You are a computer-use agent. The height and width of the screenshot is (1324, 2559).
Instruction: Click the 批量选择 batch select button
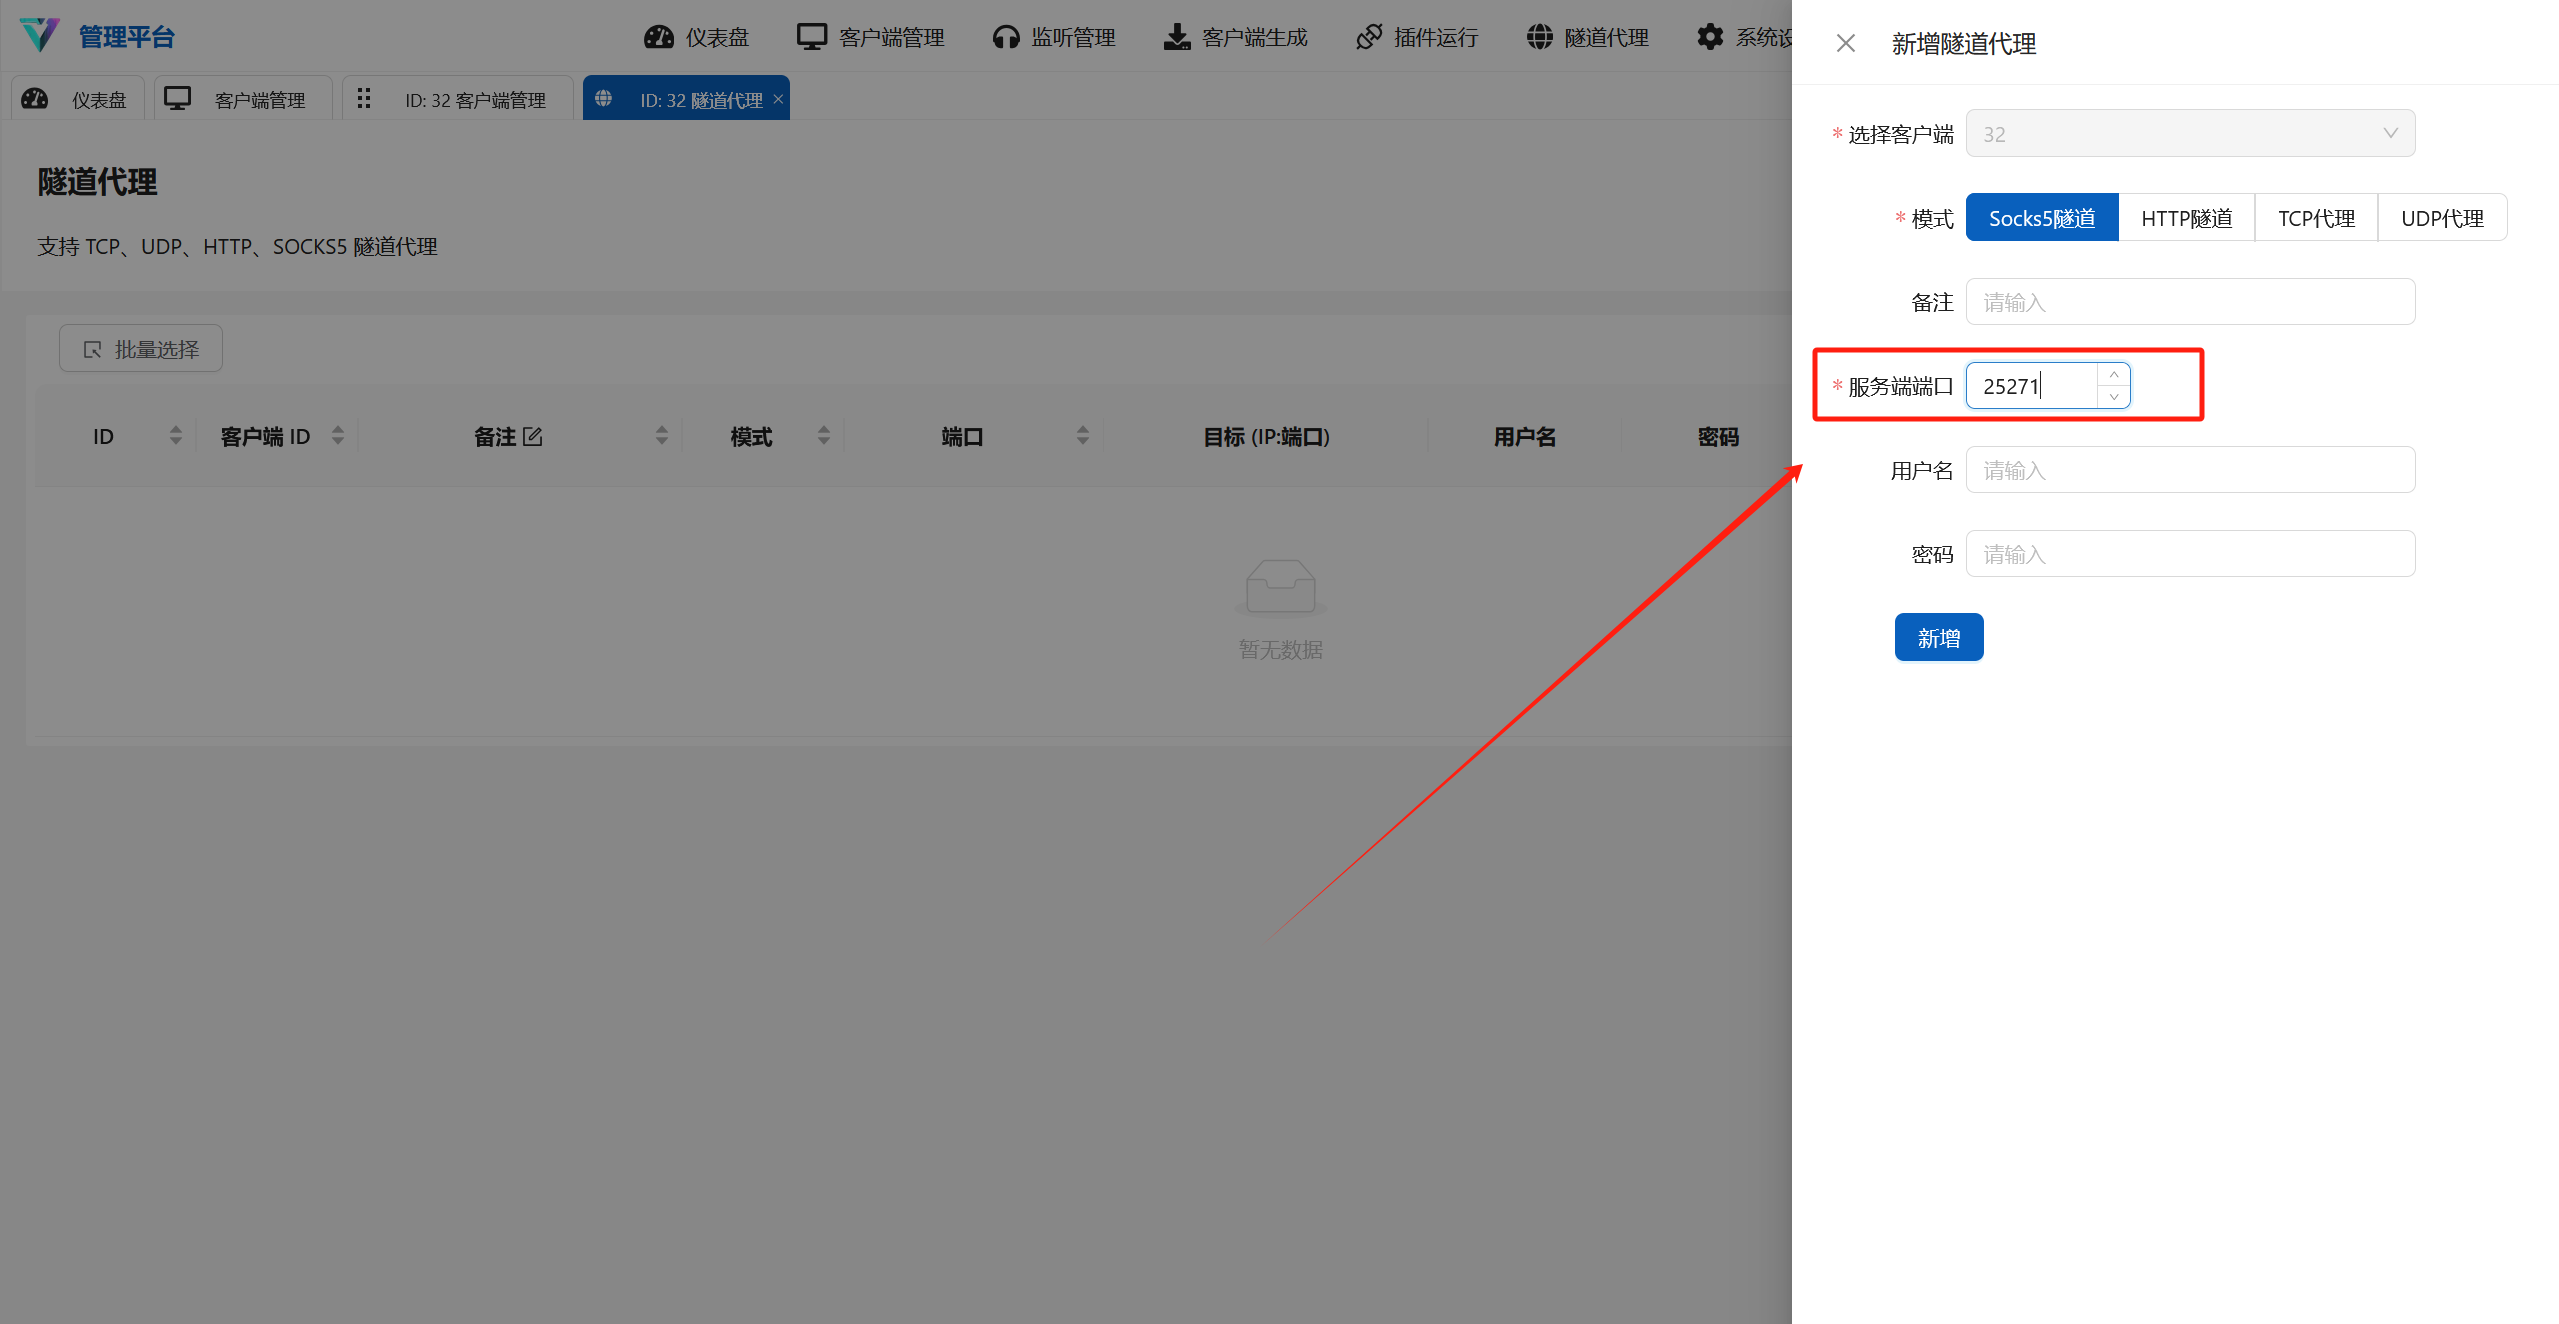click(140, 348)
